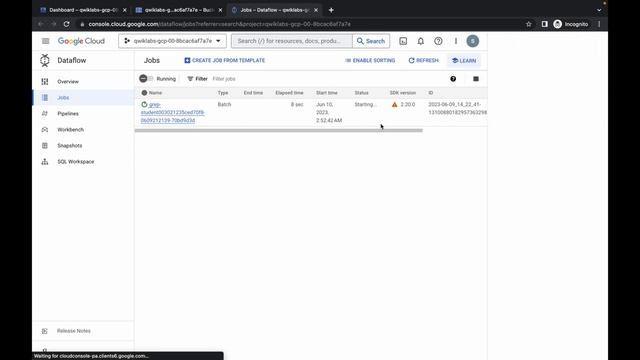Focus the resource search box
The image size is (640, 360).
291,41
